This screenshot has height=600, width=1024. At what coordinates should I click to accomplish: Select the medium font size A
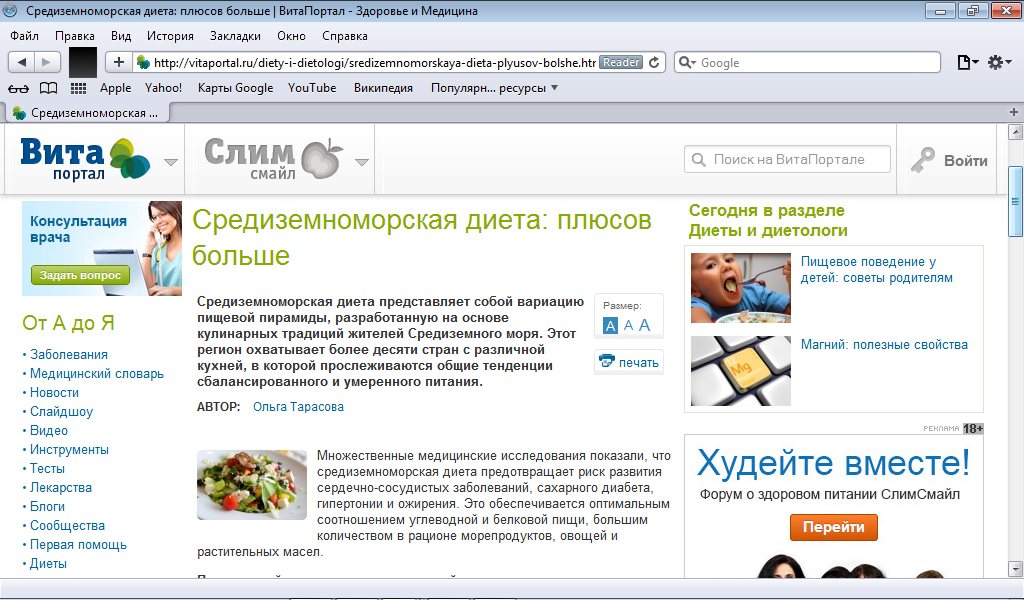pos(628,325)
